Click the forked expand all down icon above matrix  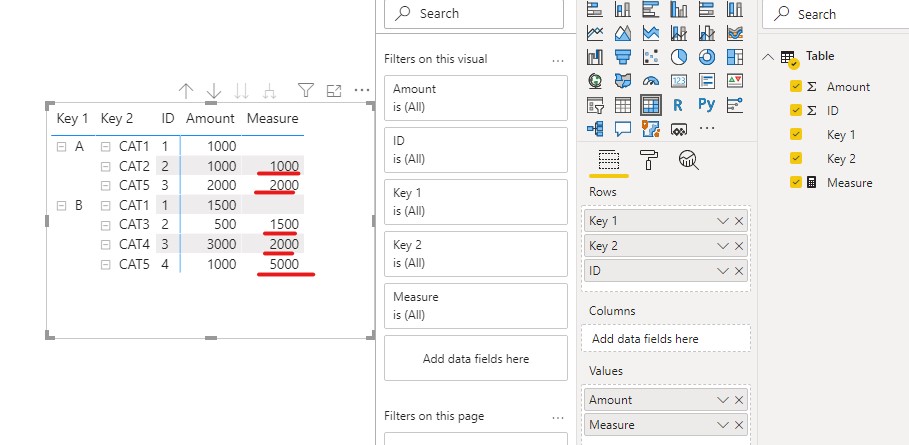coord(269,90)
